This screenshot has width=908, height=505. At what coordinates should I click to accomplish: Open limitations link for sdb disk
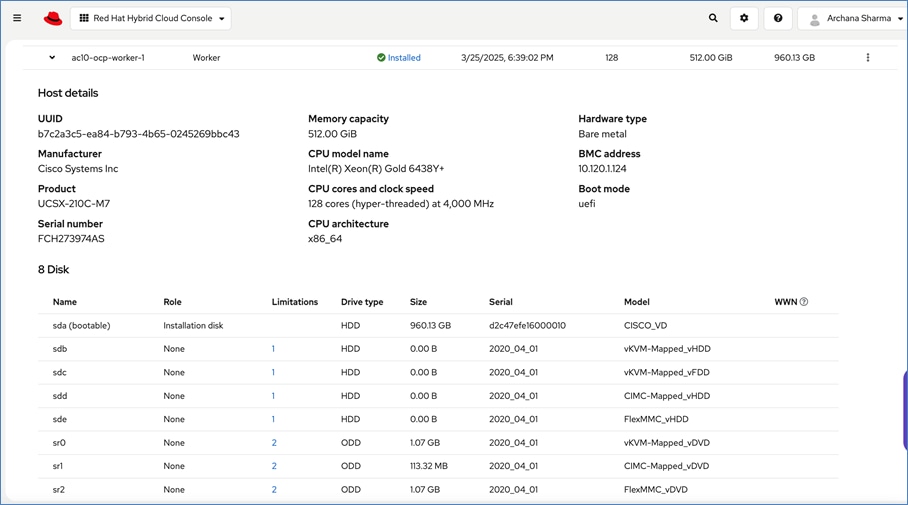[273, 349]
